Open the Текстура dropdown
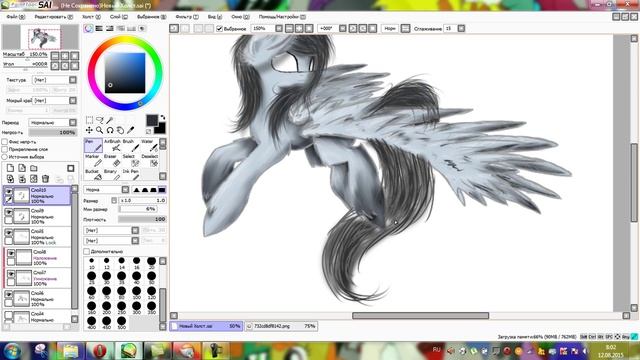640x360 pixels. point(54,80)
